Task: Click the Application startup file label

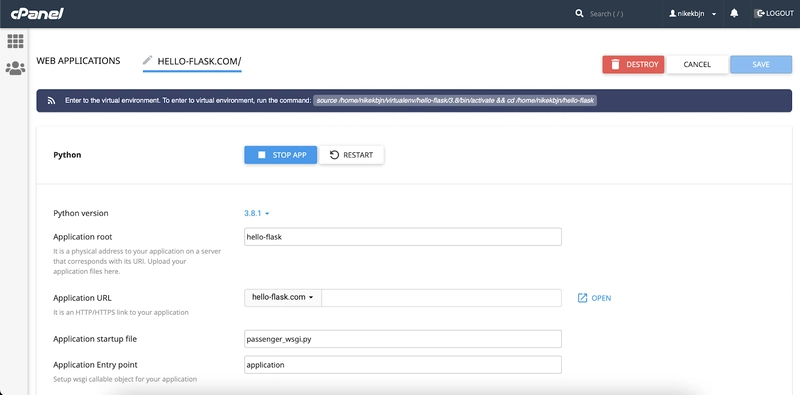Action: point(95,339)
